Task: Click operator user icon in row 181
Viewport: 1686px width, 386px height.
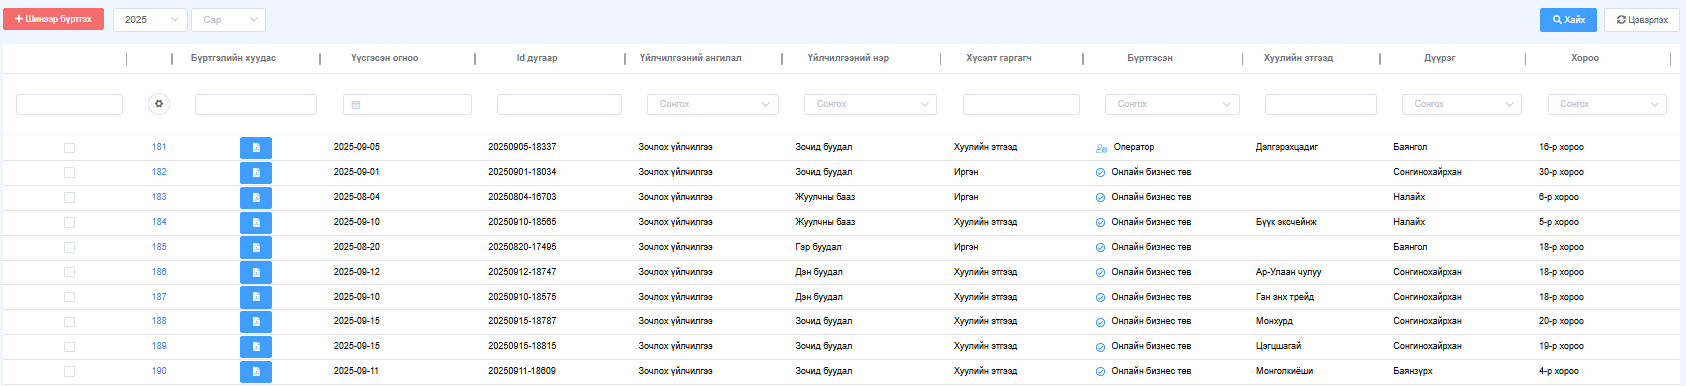Action: click(1101, 148)
